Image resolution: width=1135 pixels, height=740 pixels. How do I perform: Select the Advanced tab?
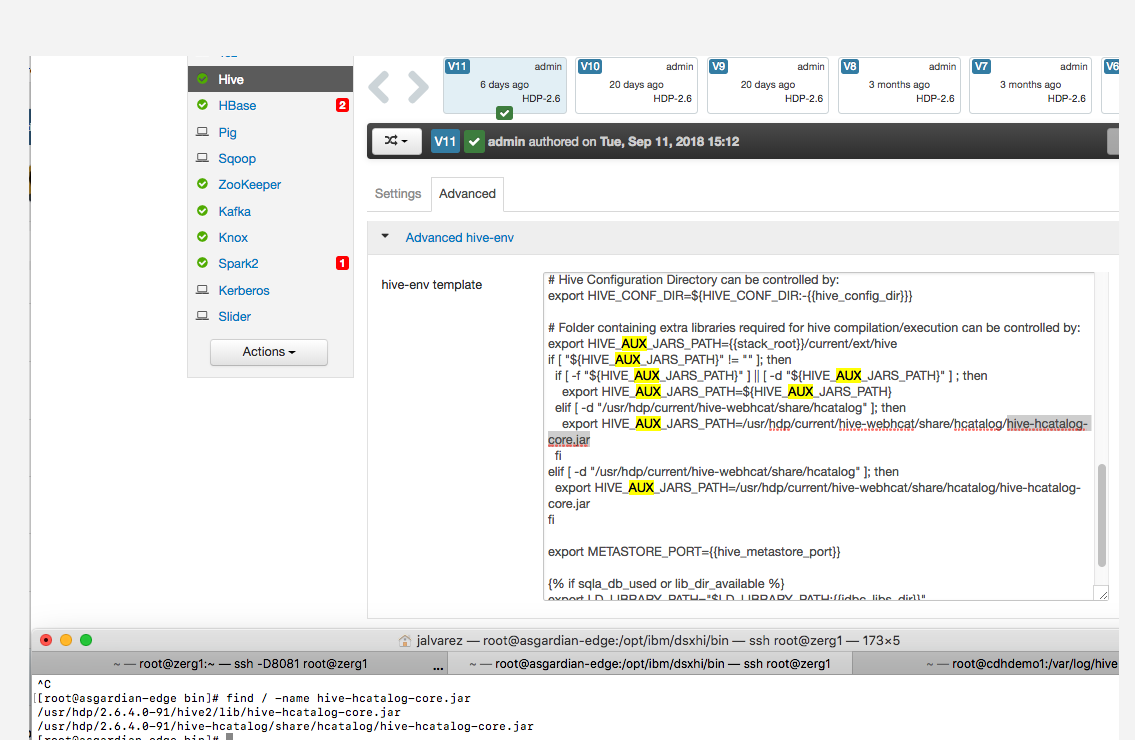point(467,194)
